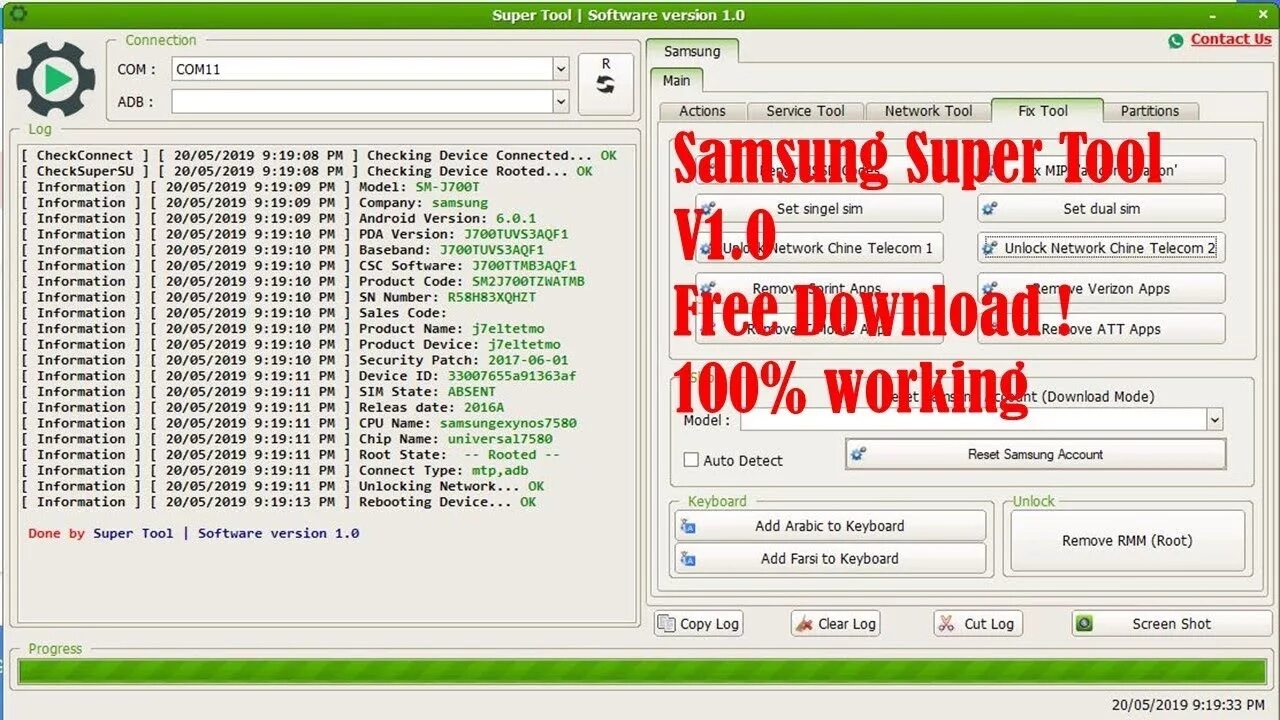Viewport: 1280px width, 720px height.
Task: Open the Partitions tab
Action: click(1150, 111)
